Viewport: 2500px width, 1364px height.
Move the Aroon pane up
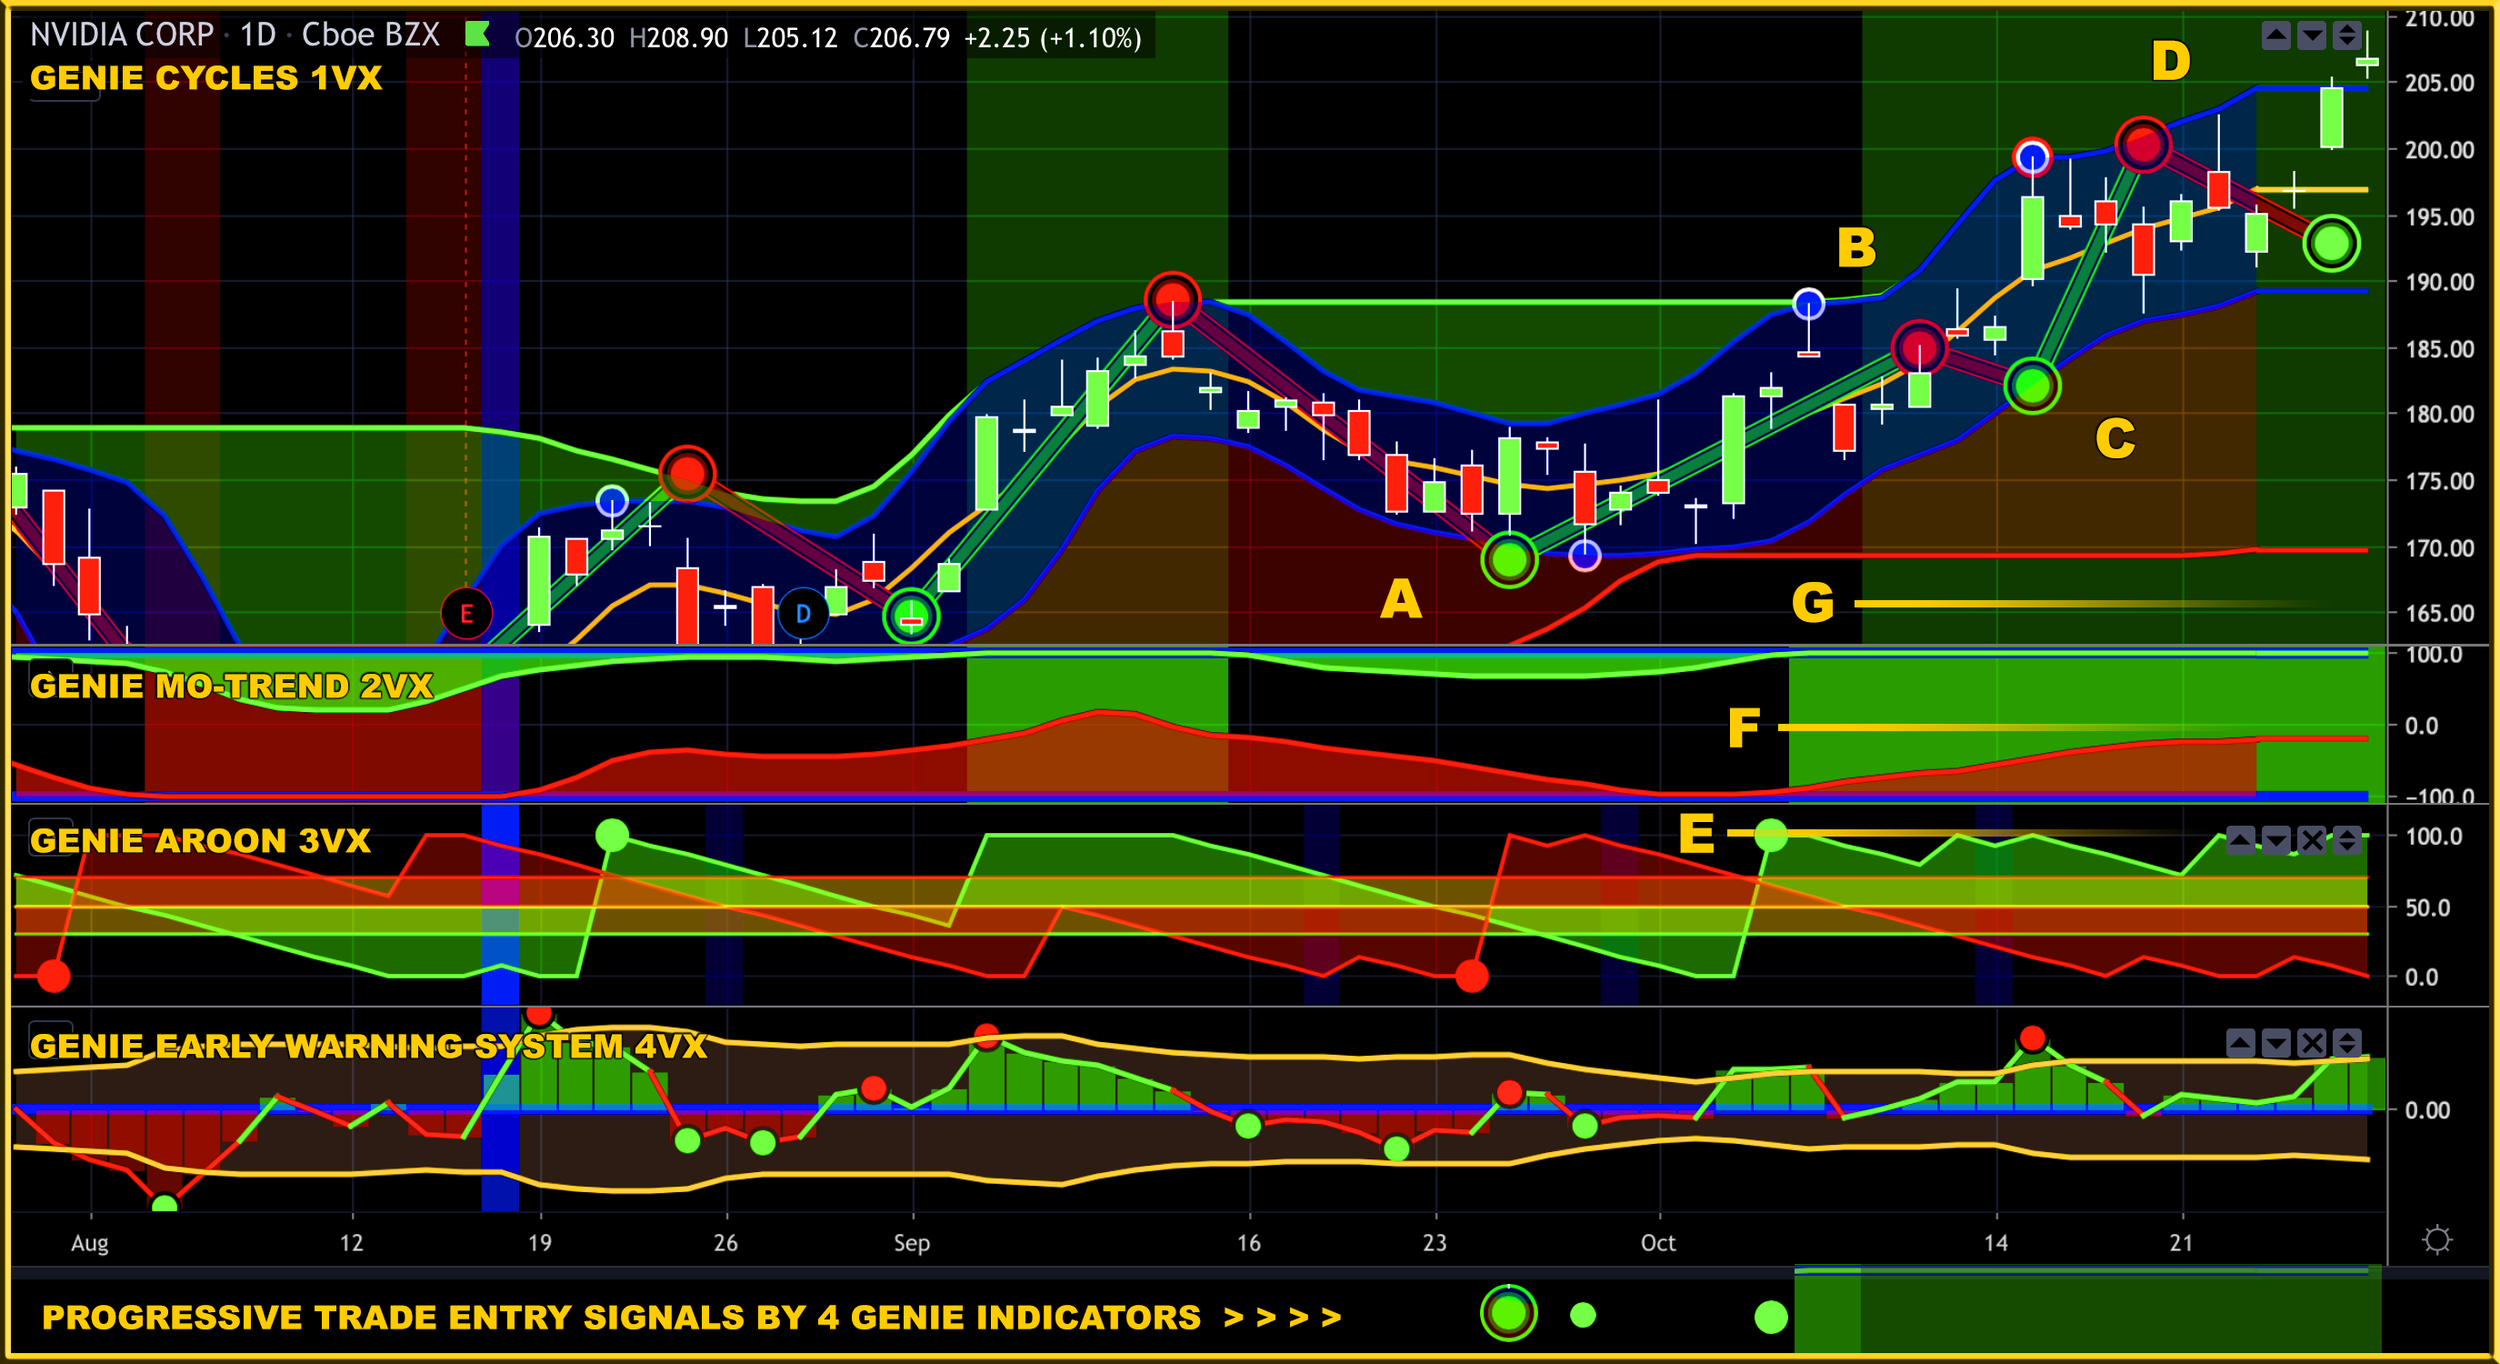[2240, 840]
